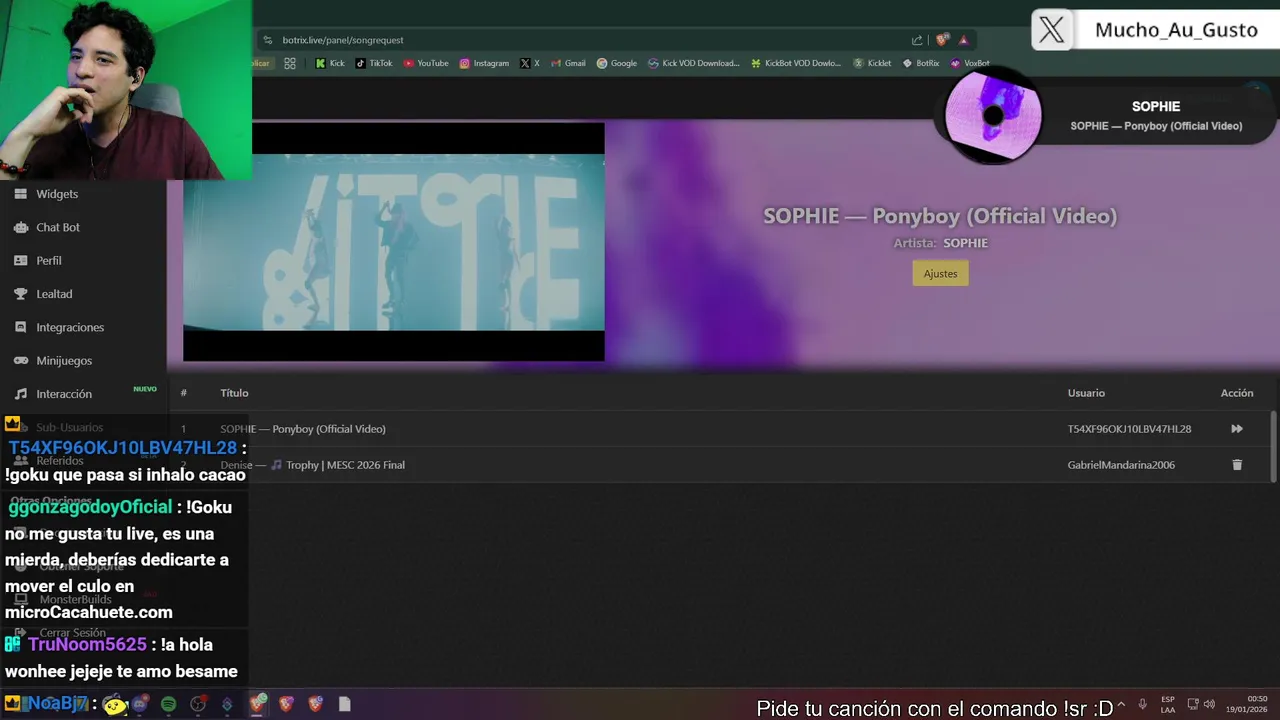This screenshot has height=720, width=1280.
Task: Click the GabrielMandarina2006 username cell
Action: (1121, 465)
